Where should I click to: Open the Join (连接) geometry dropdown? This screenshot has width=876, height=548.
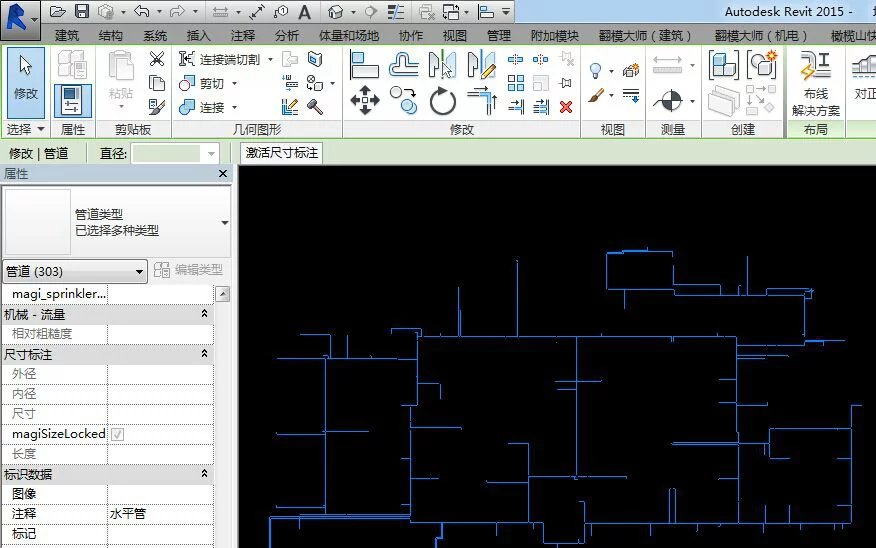(x=235, y=107)
